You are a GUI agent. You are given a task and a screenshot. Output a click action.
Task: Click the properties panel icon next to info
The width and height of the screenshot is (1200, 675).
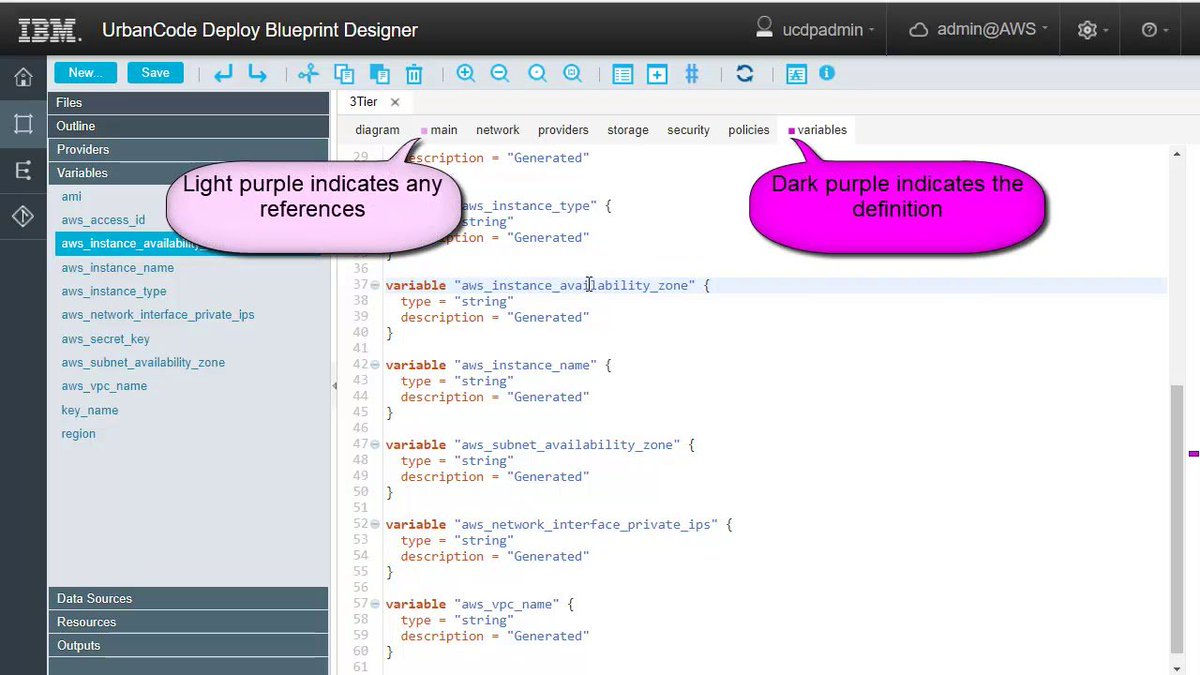pyautogui.click(x=796, y=74)
